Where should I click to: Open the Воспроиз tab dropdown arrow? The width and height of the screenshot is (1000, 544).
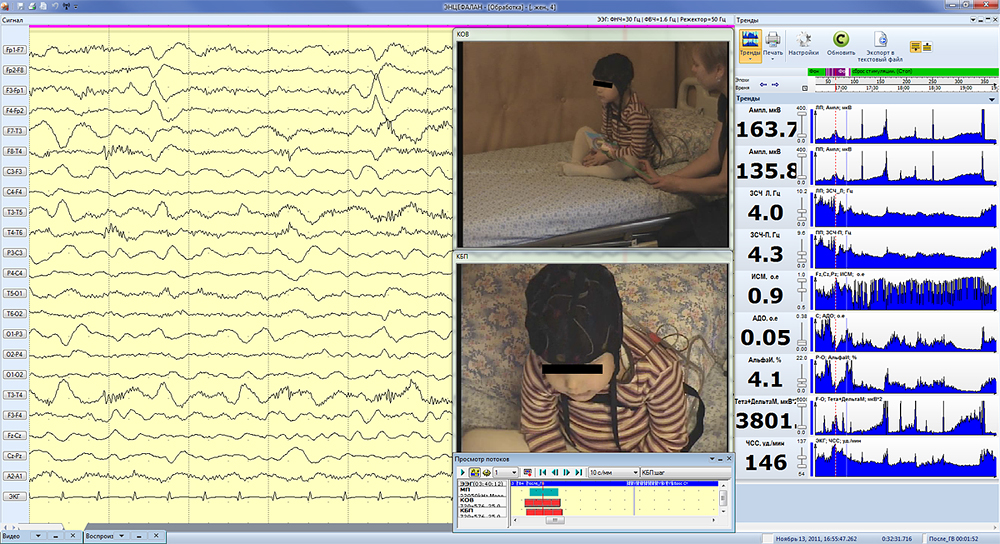121,536
